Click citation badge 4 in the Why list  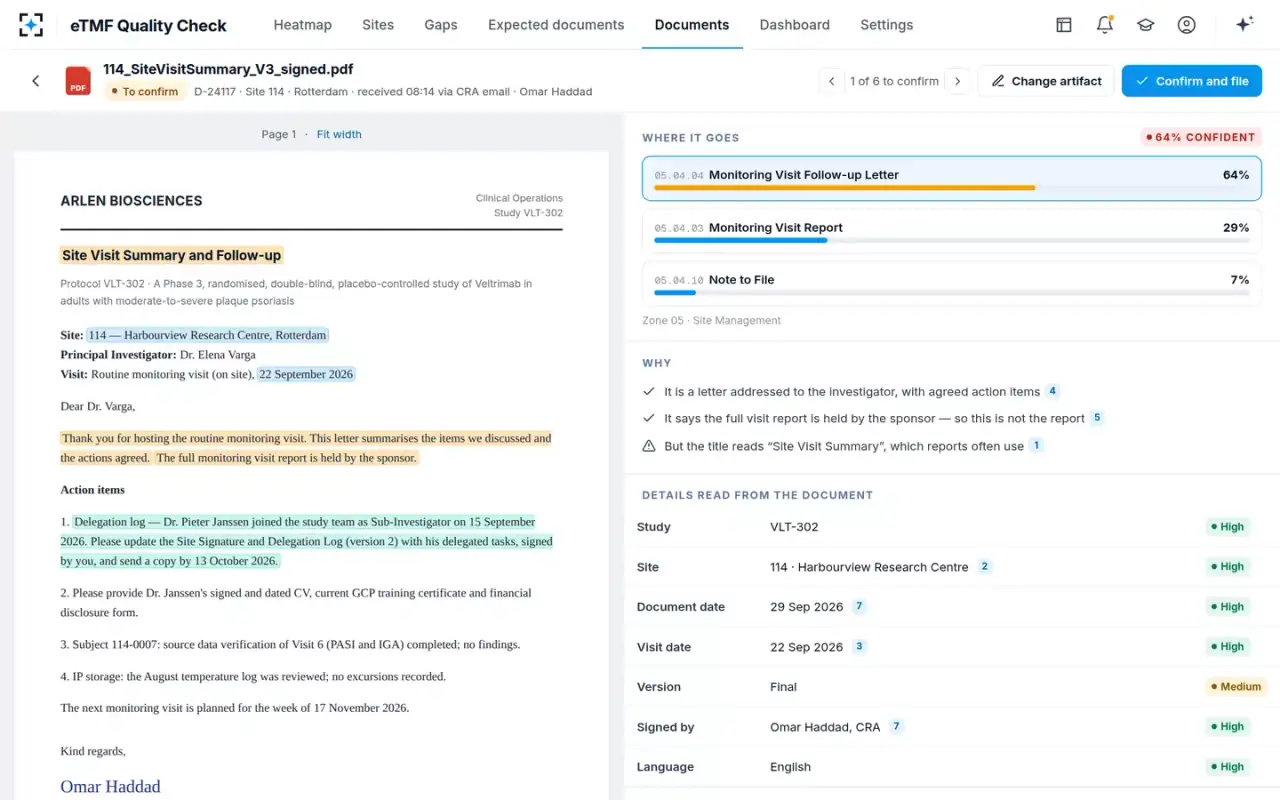tap(1053, 391)
